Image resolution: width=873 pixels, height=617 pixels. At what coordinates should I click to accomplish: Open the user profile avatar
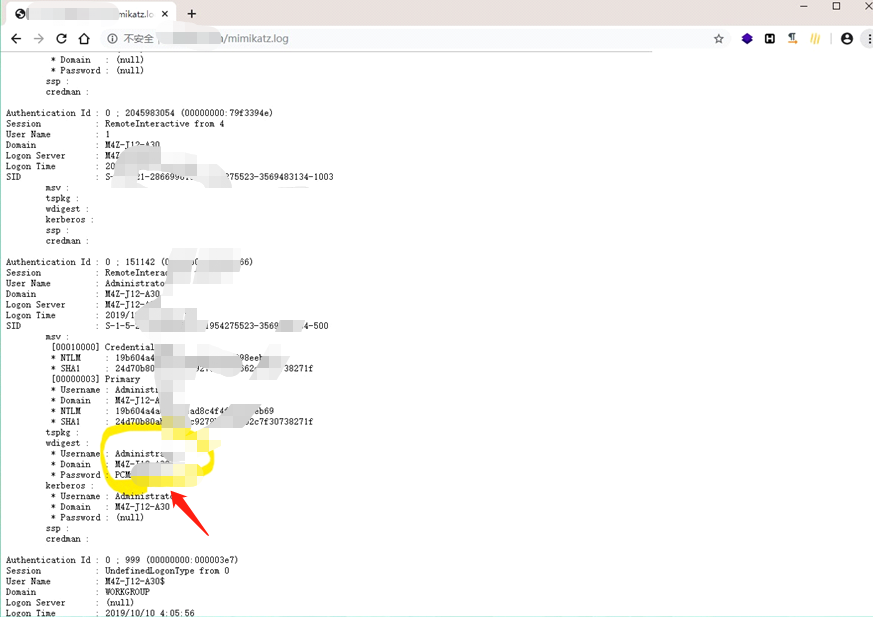point(847,38)
